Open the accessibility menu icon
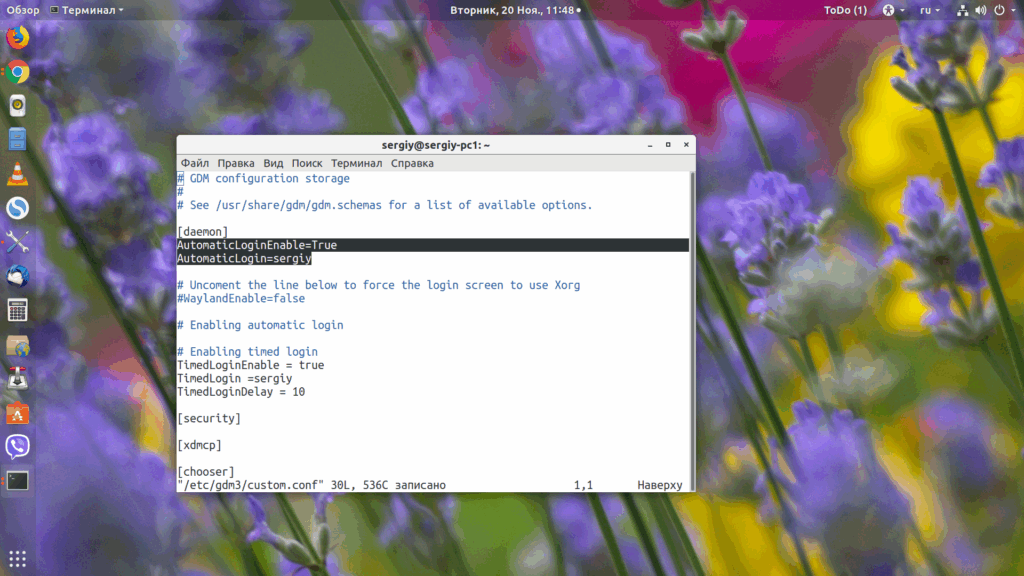Viewport: 1024px width, 576px height. pos(888,10)
